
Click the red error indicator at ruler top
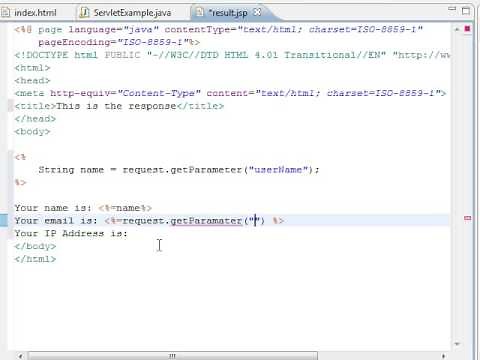click(x=467, y=29)
